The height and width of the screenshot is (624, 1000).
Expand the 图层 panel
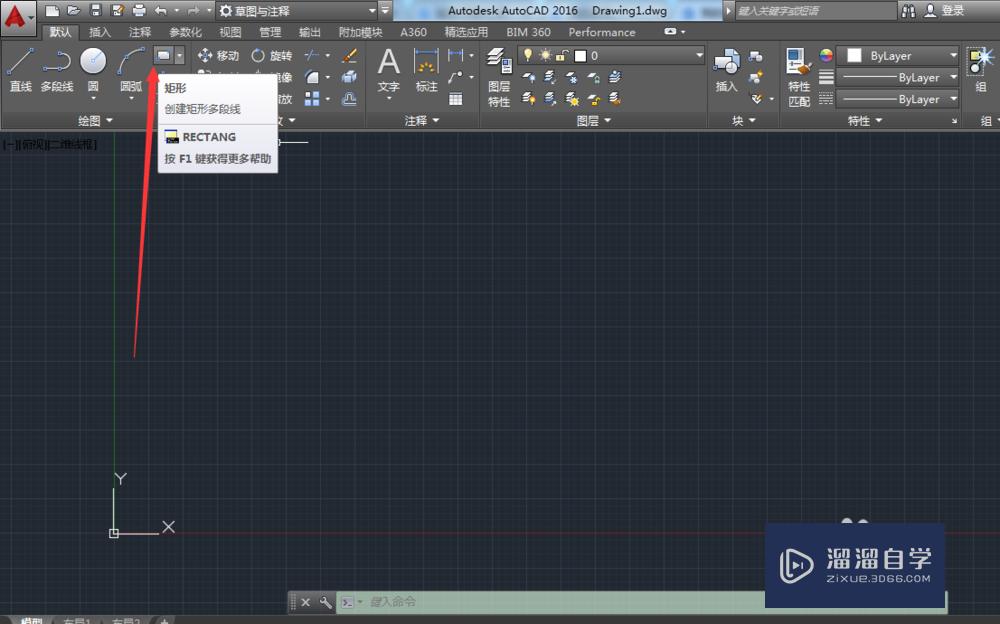pos(593,120)
